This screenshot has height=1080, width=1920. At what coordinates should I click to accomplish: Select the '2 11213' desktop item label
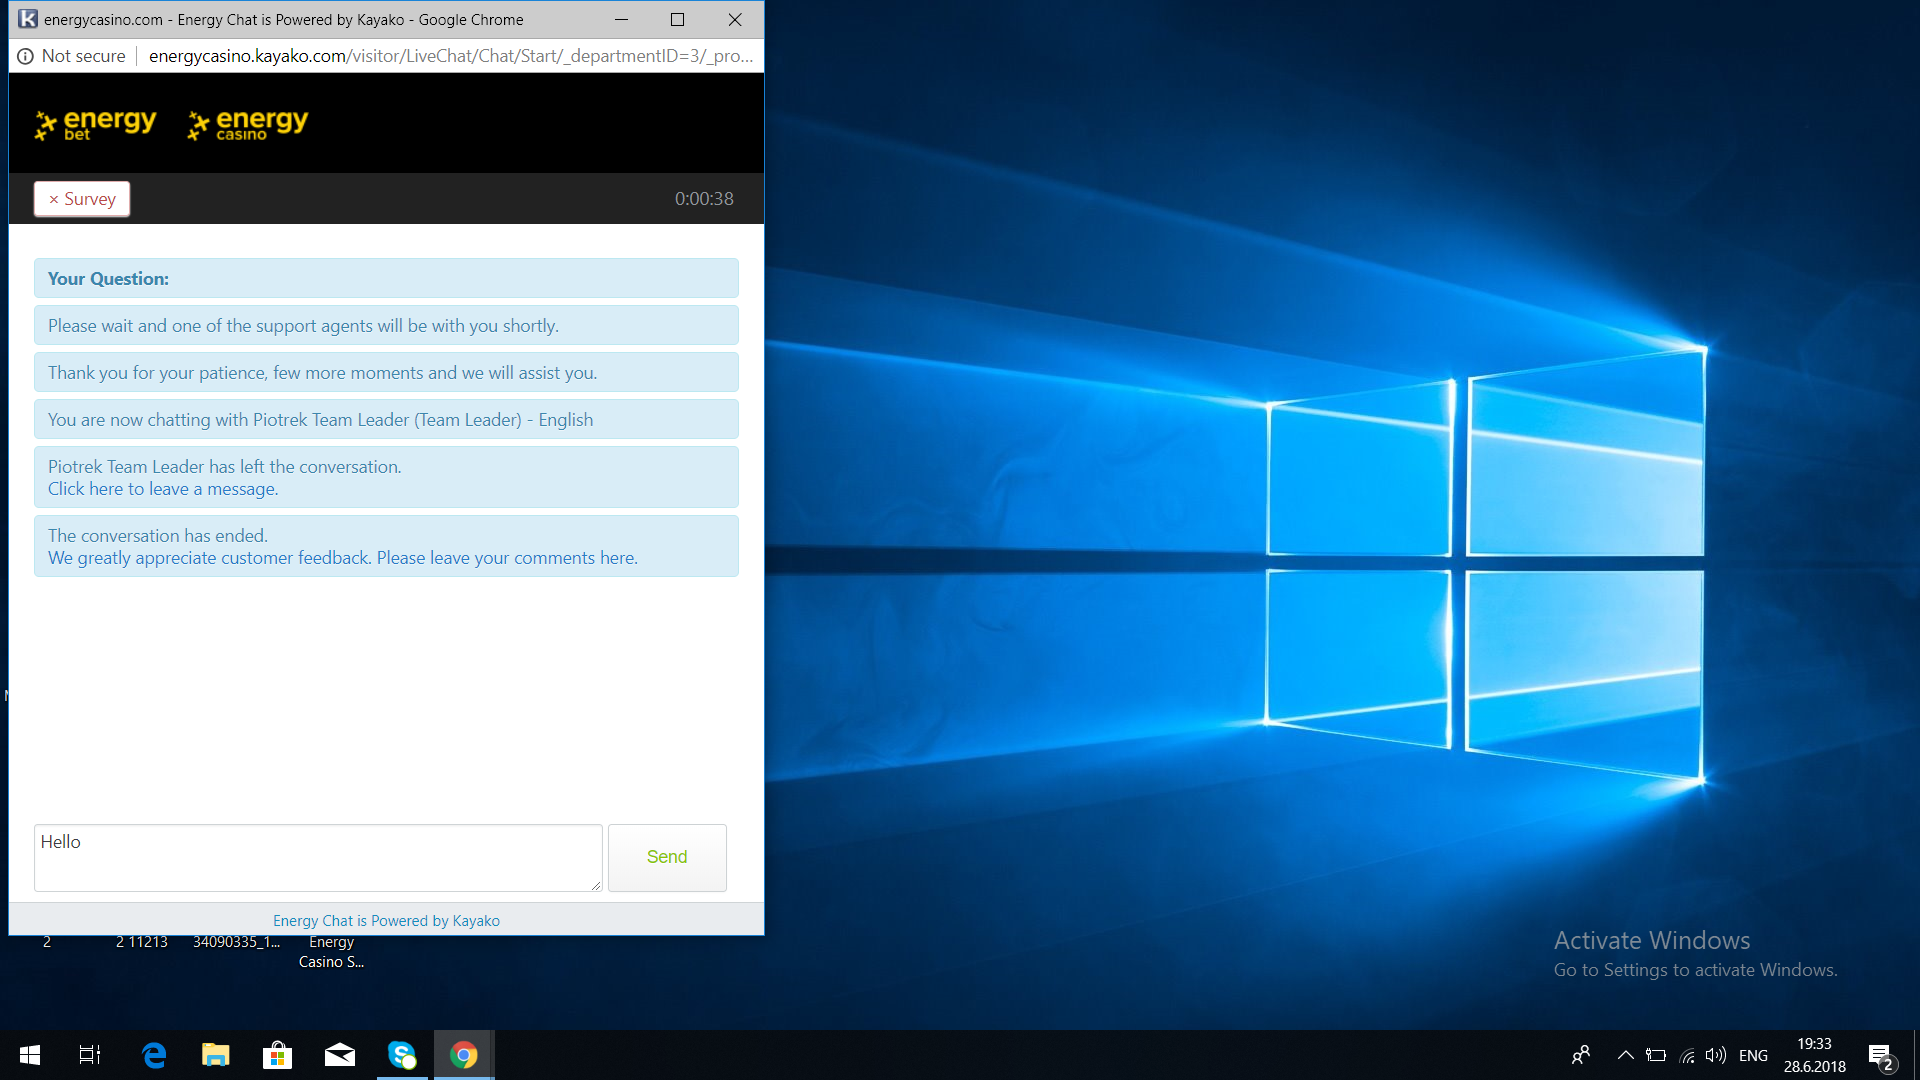tap(142, 942)
